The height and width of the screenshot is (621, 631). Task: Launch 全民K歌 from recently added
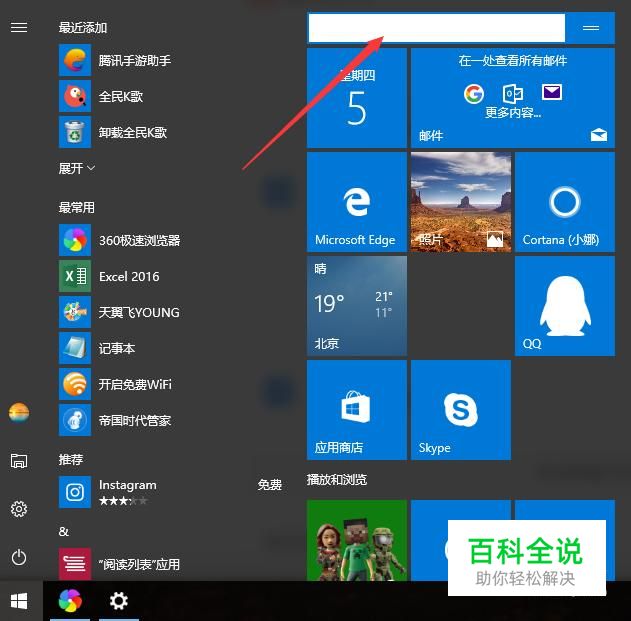pyautogui.click(x=121, y=97)
